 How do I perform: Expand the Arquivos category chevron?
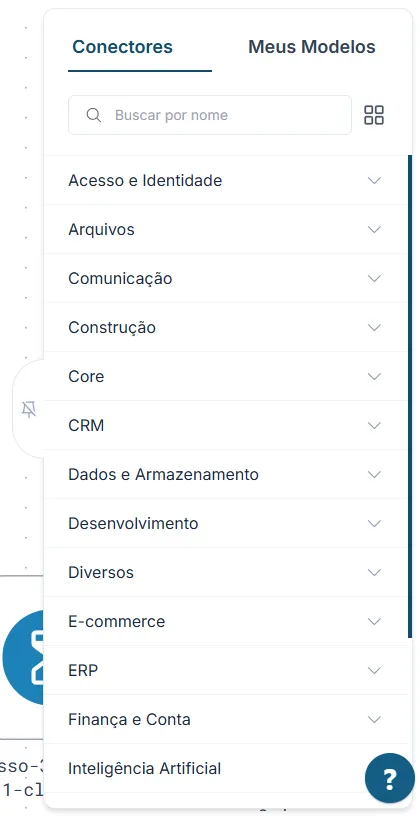click(x=374, y=230)
